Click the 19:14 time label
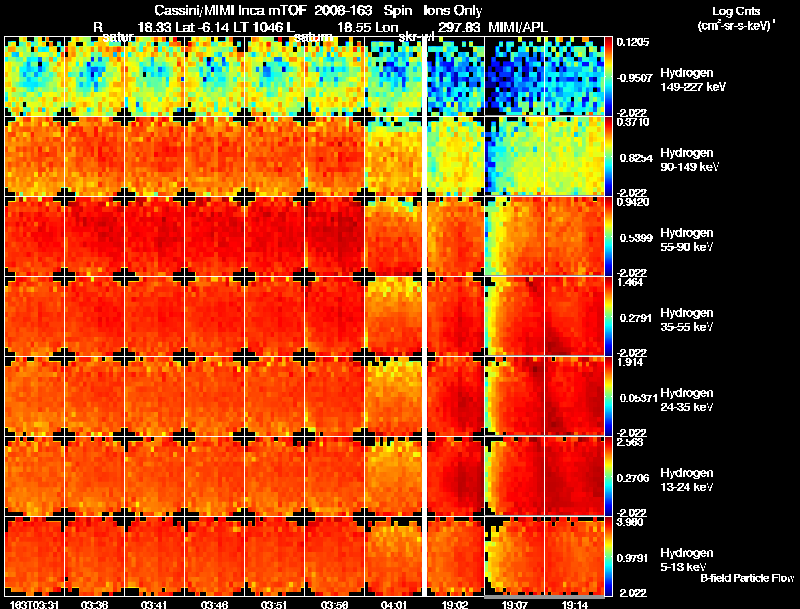This screenshot has height=609, width=800. point(574,604)
